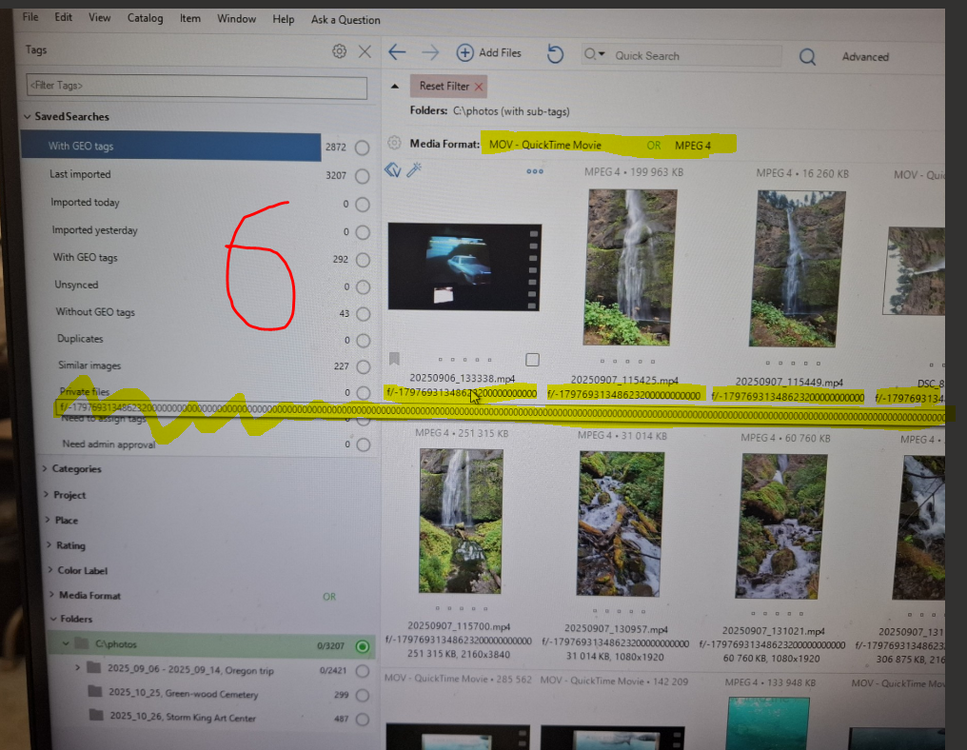This screenshot has height=750, width=967.
Task: Open the Item menu
Action: pyautogui.click(x=190, y=19)
